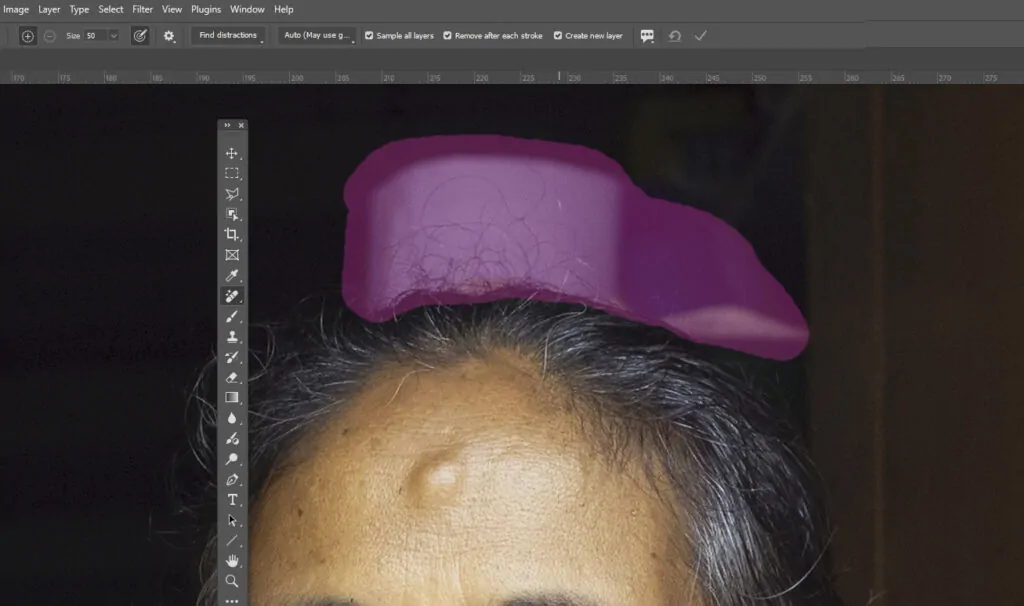Screen dimensions: 1024x606
Task: Commit the removal with the checkmark button
Action: [700, 36]
